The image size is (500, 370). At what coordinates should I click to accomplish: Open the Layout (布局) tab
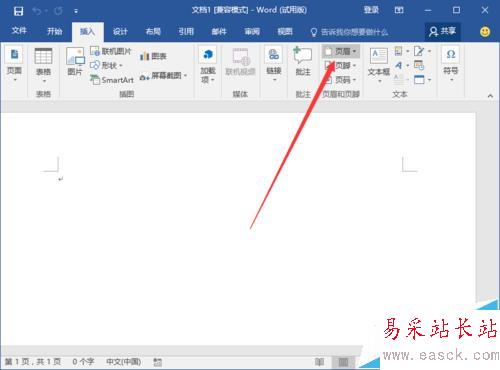point(153,32)
